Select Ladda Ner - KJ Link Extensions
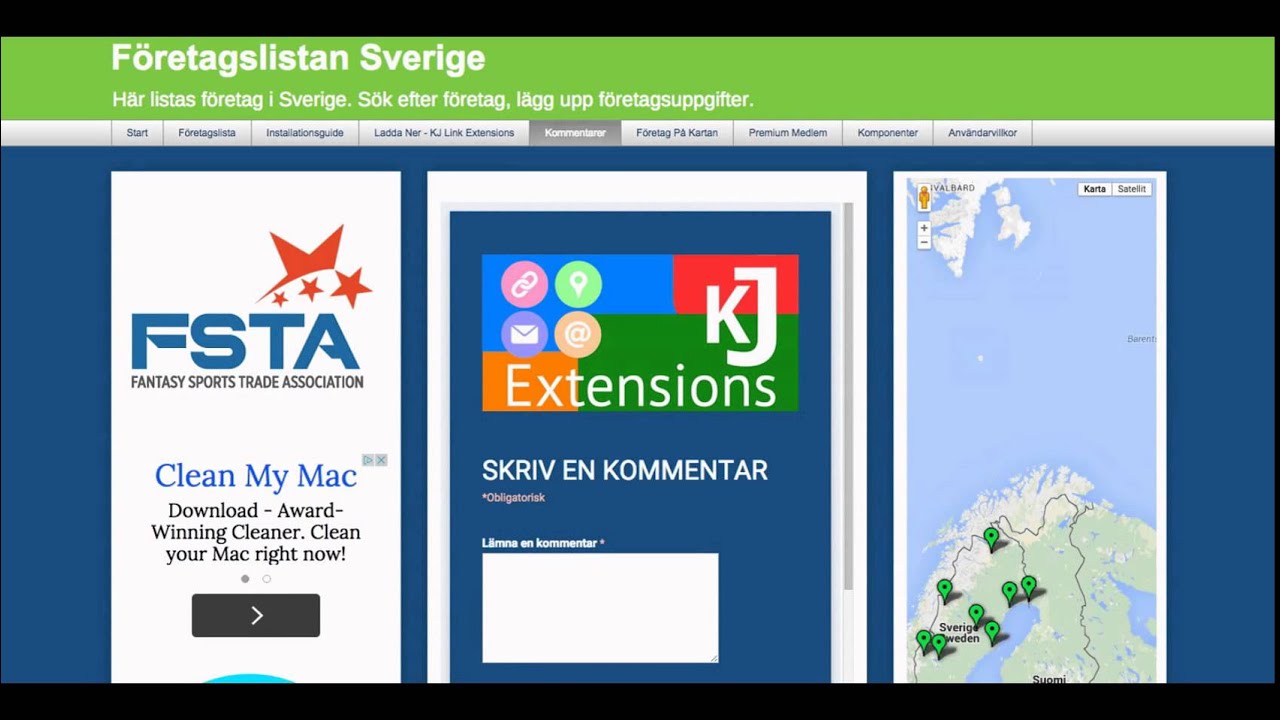 pyautogui.click(x=444, y=133)
